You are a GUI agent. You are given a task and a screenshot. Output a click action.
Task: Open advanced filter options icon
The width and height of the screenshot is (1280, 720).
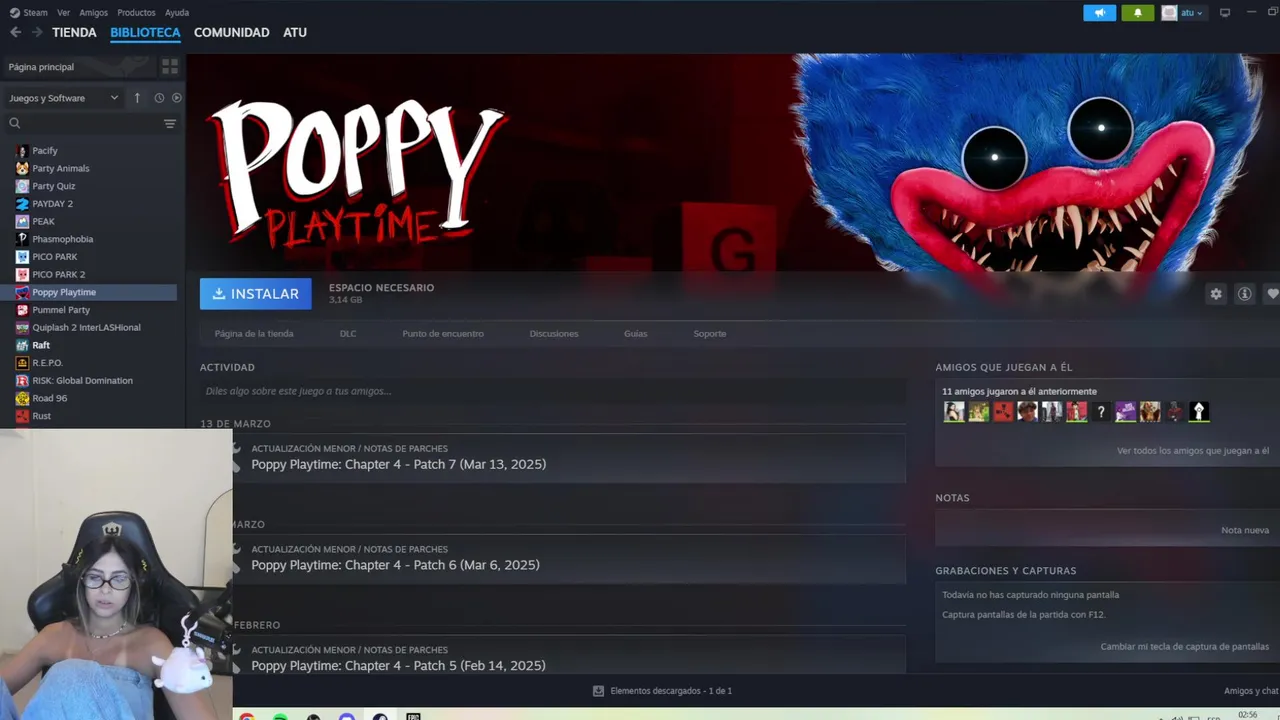coord(170,123)
